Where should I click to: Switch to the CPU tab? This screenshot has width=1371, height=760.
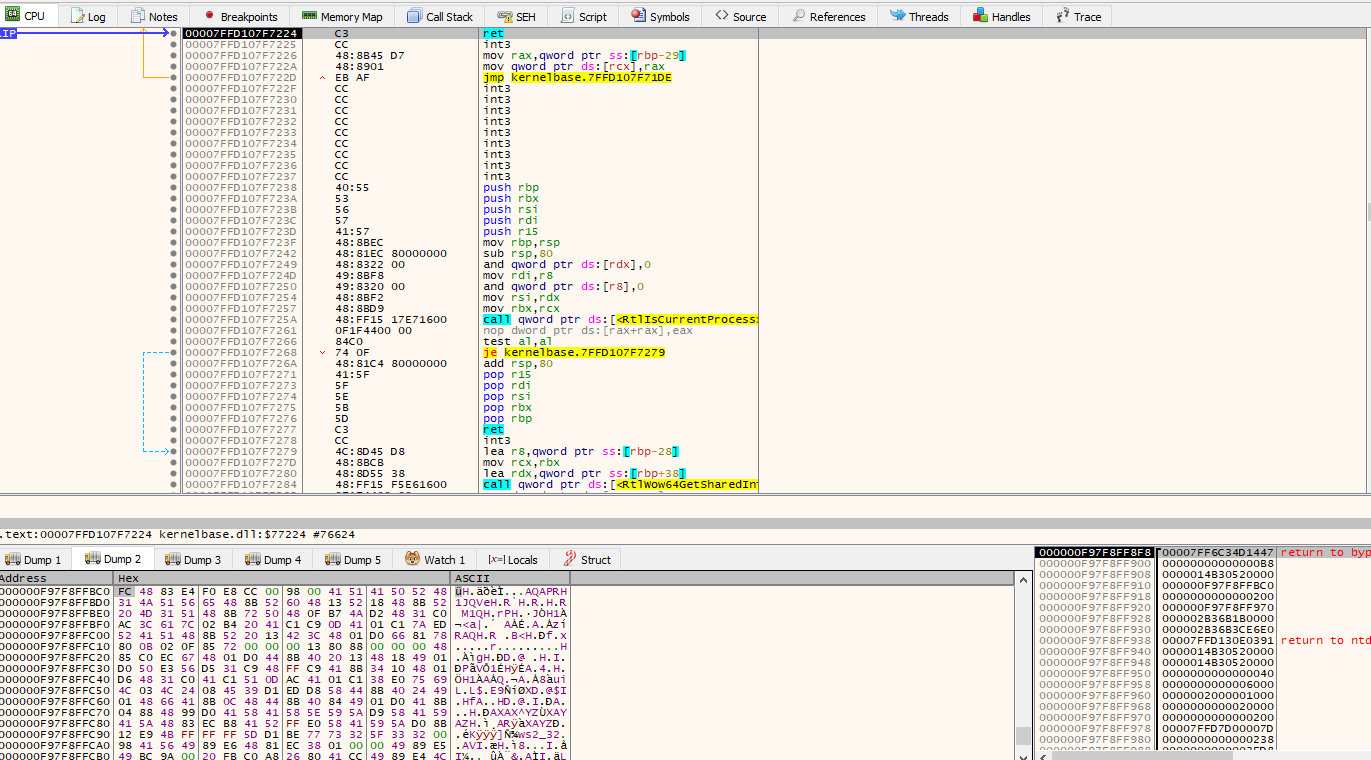pos(29,16)
